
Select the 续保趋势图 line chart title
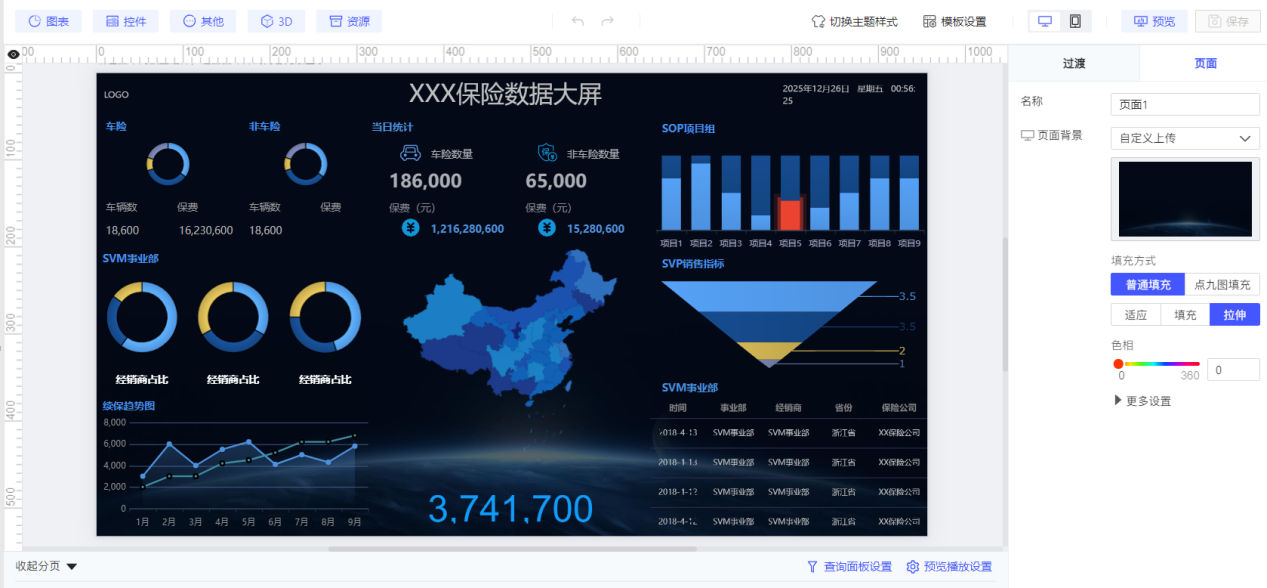(129, 406)
